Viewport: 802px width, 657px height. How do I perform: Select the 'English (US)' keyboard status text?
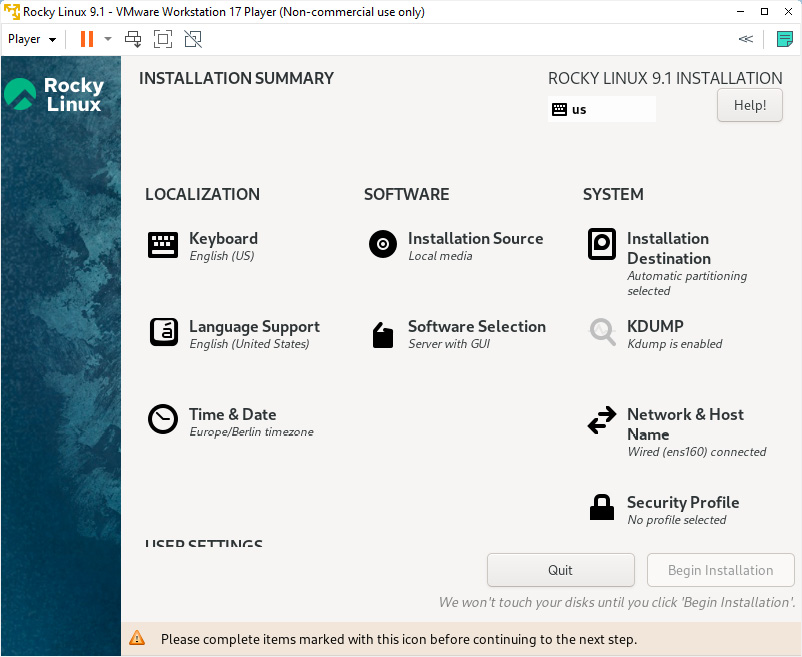point(222,256)
